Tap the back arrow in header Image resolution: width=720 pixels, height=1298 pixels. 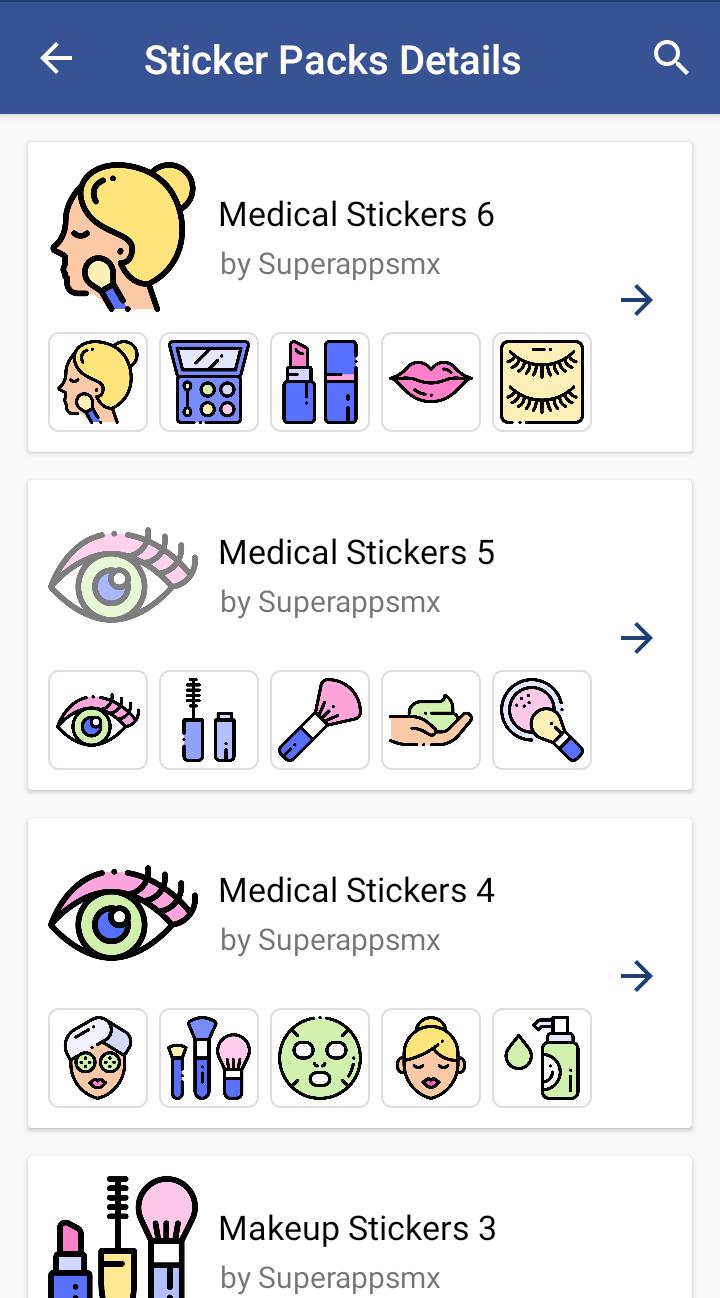pos(56,59)
